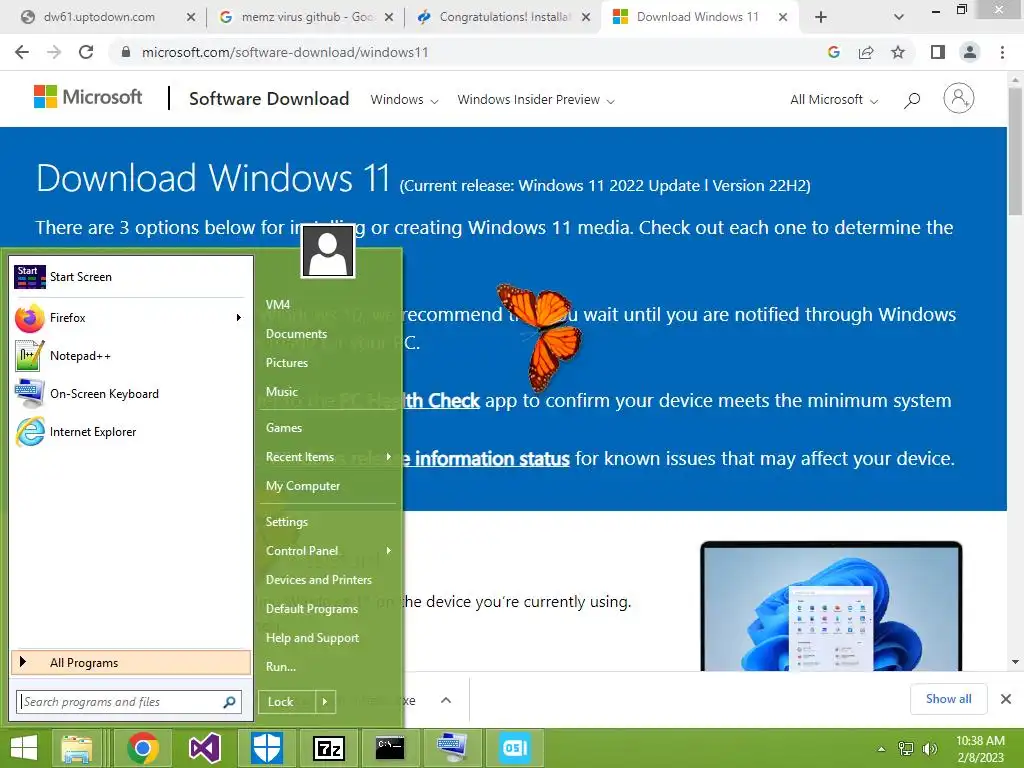The height and width of the screenshot is (768, 1024).
Task: Open Default Programs from Start menu
Action: (x=312, y=609)
